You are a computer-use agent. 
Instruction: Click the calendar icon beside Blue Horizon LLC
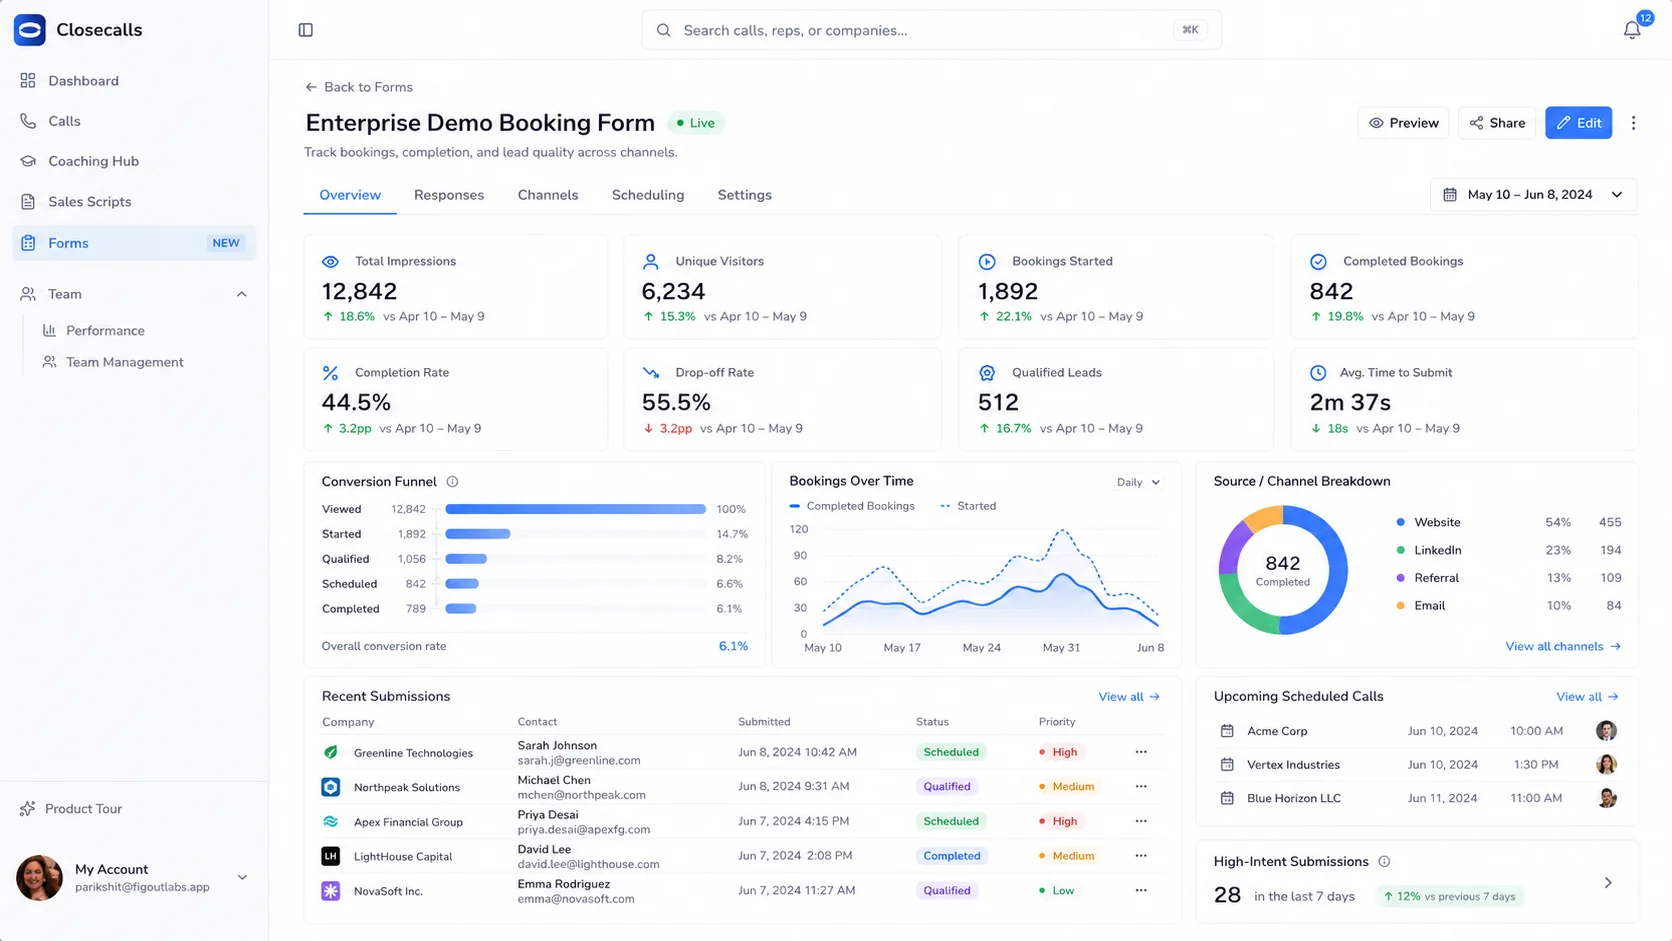(1227, 798)
